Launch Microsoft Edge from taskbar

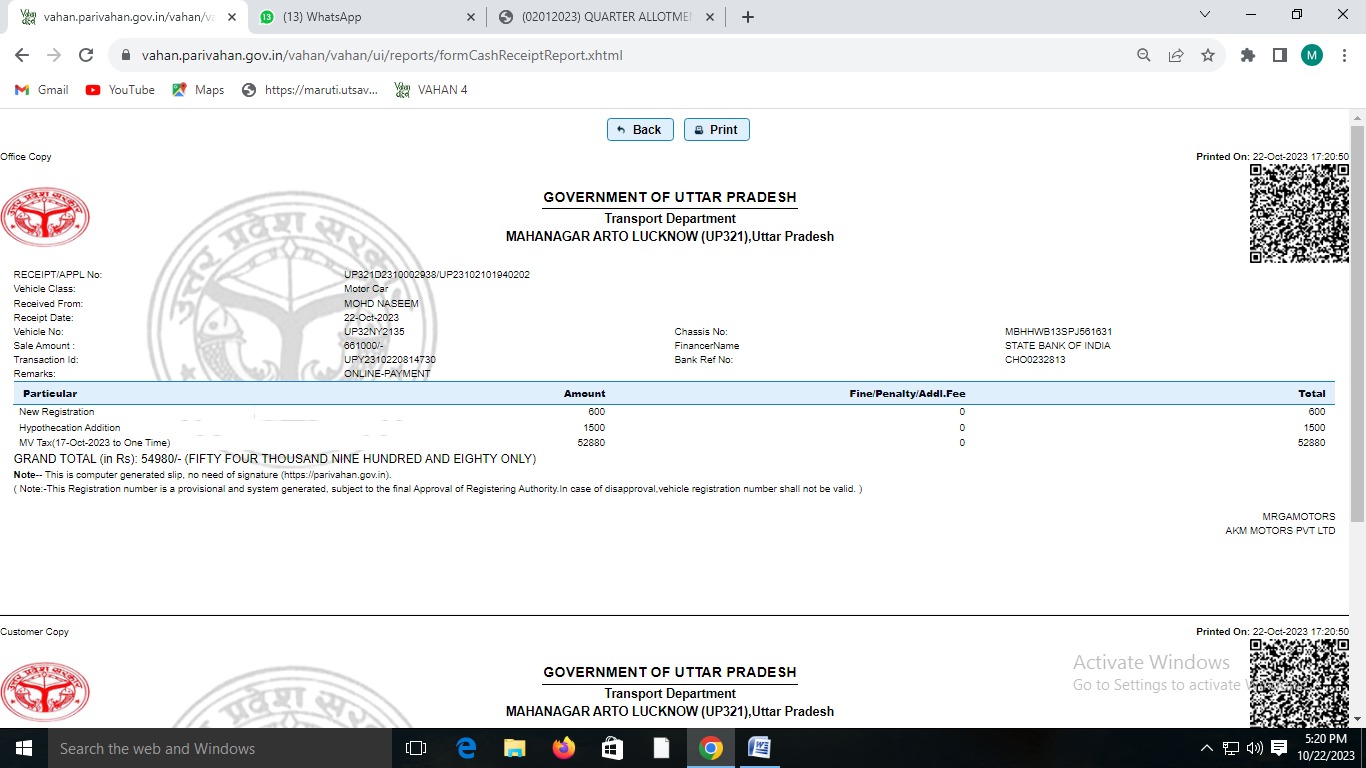pos(465,748)
